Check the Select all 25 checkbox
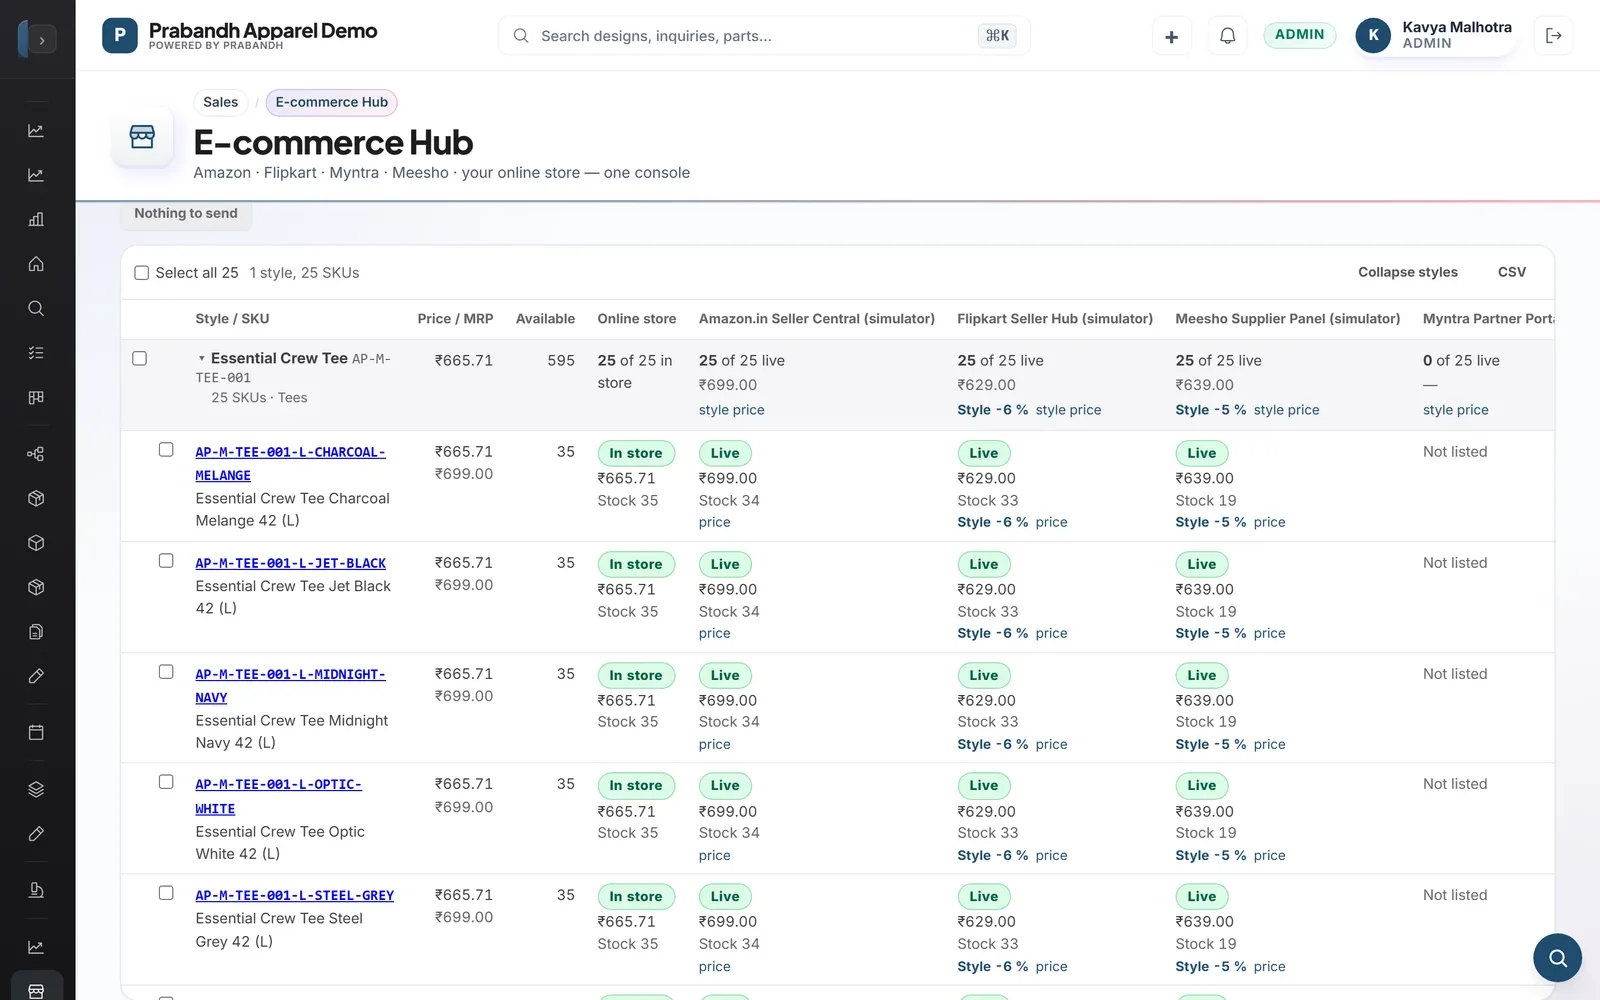This screenshot has width=1600, height=1000. click(x=142, y=273)
